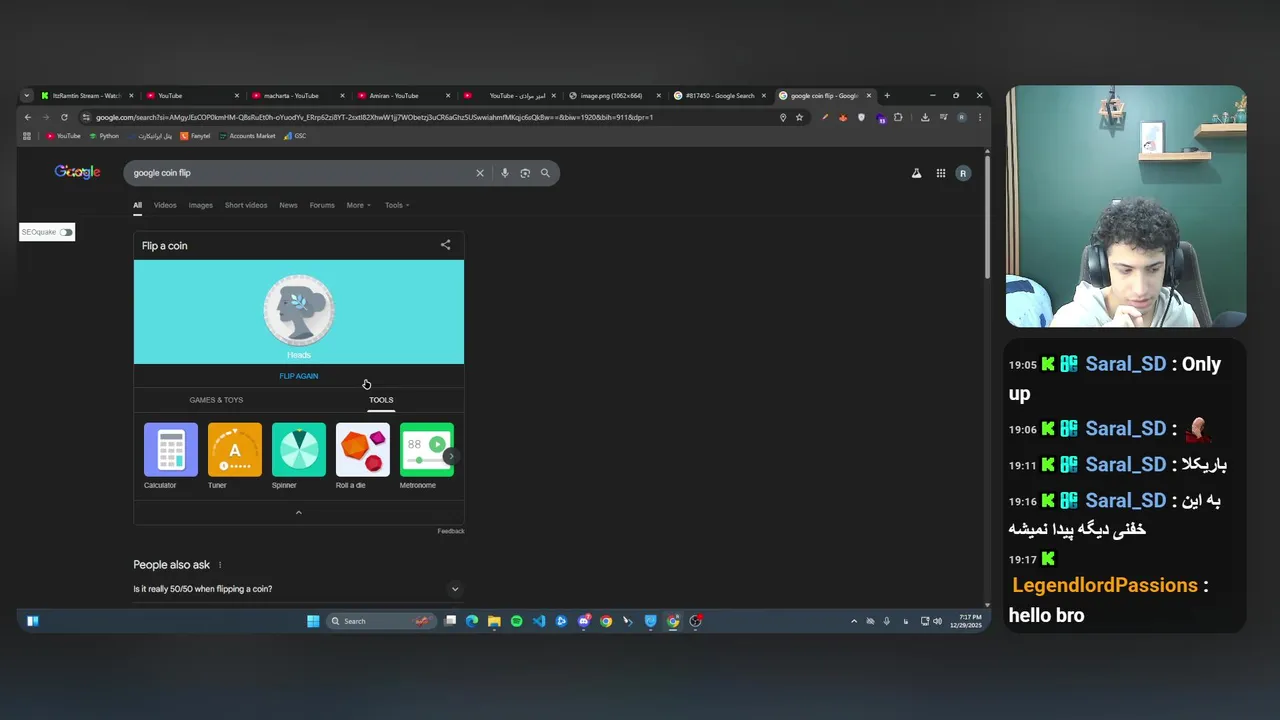Open File Explorer from the taskbar
Screen dimensions: 1280x720
point(494,621)
